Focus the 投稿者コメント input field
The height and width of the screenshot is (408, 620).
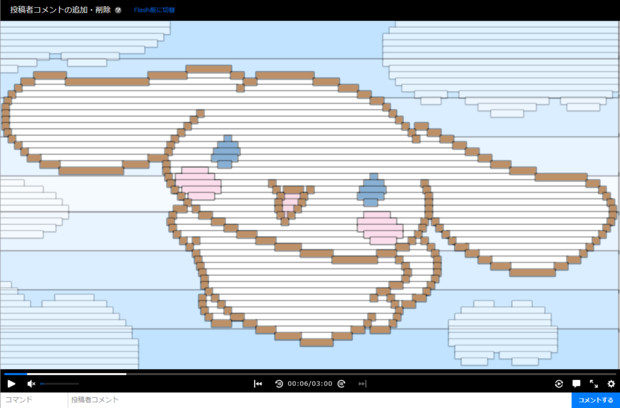(320, 400)
